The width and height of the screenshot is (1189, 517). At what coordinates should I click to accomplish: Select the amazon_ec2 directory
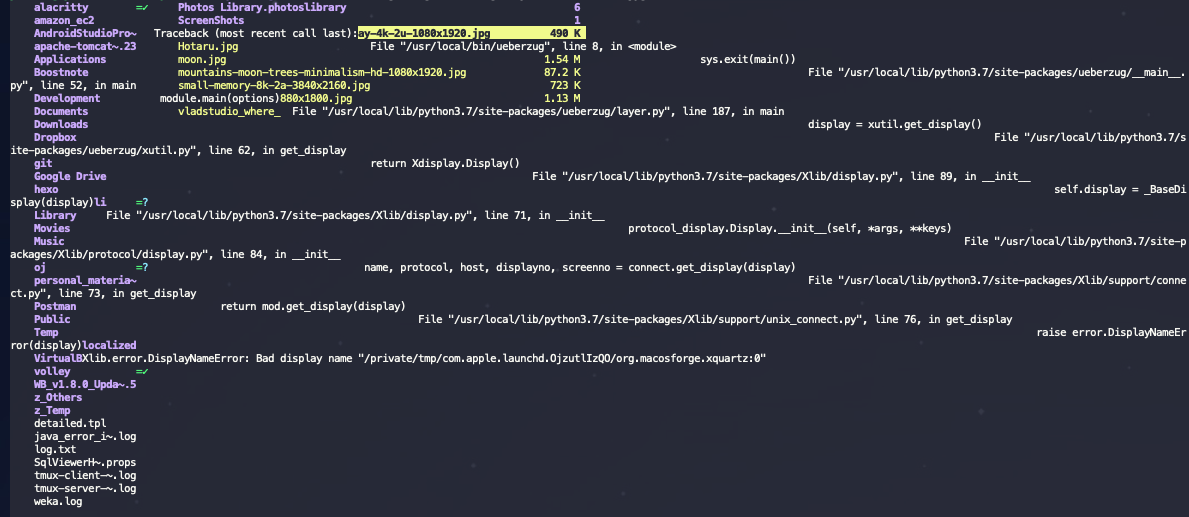(64, 20)
